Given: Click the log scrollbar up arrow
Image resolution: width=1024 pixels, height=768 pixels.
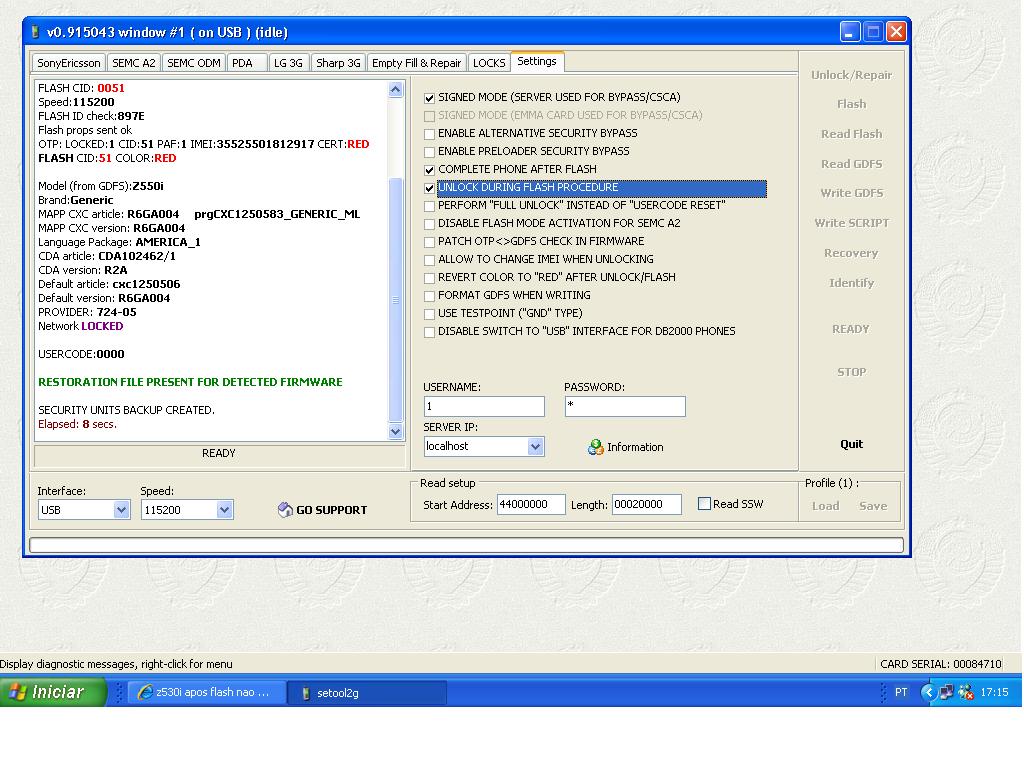Looking at the screenshot, I should (x=396, y=89).
